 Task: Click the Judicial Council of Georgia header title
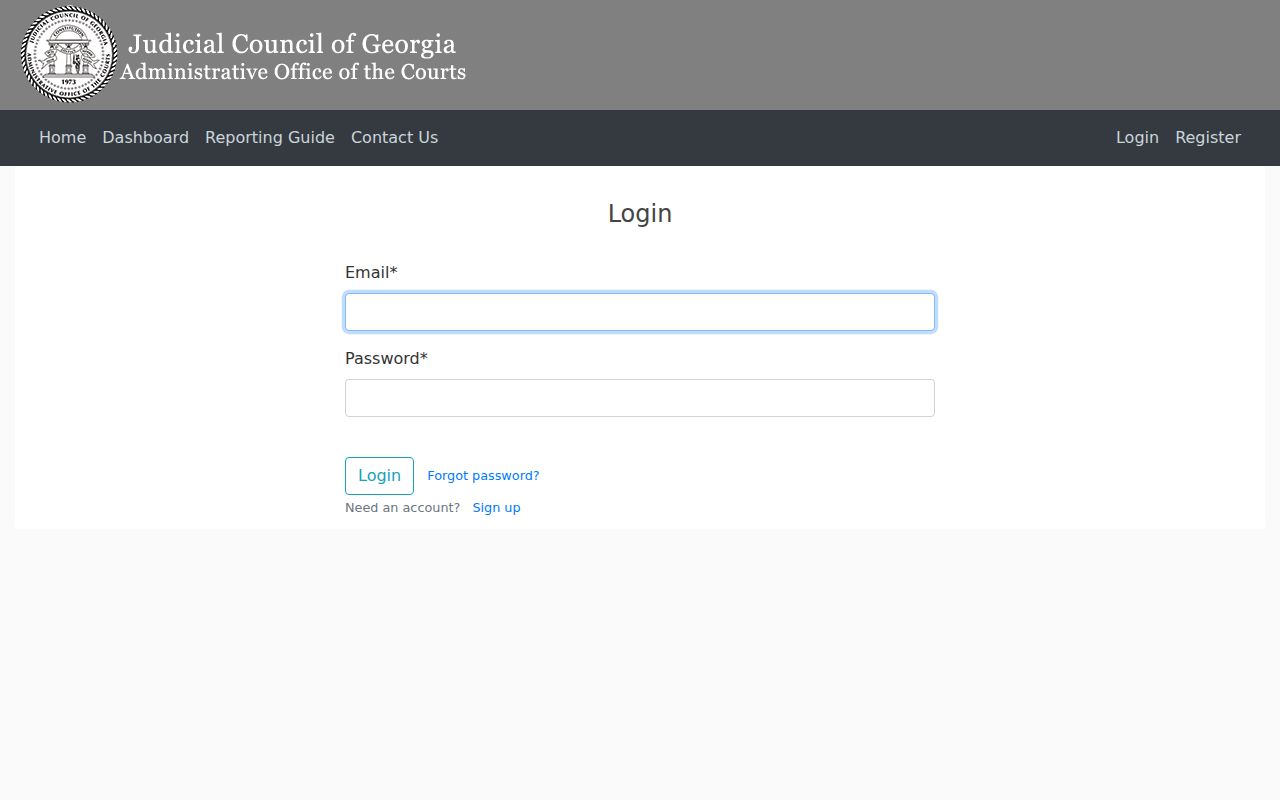click(292, 44)
